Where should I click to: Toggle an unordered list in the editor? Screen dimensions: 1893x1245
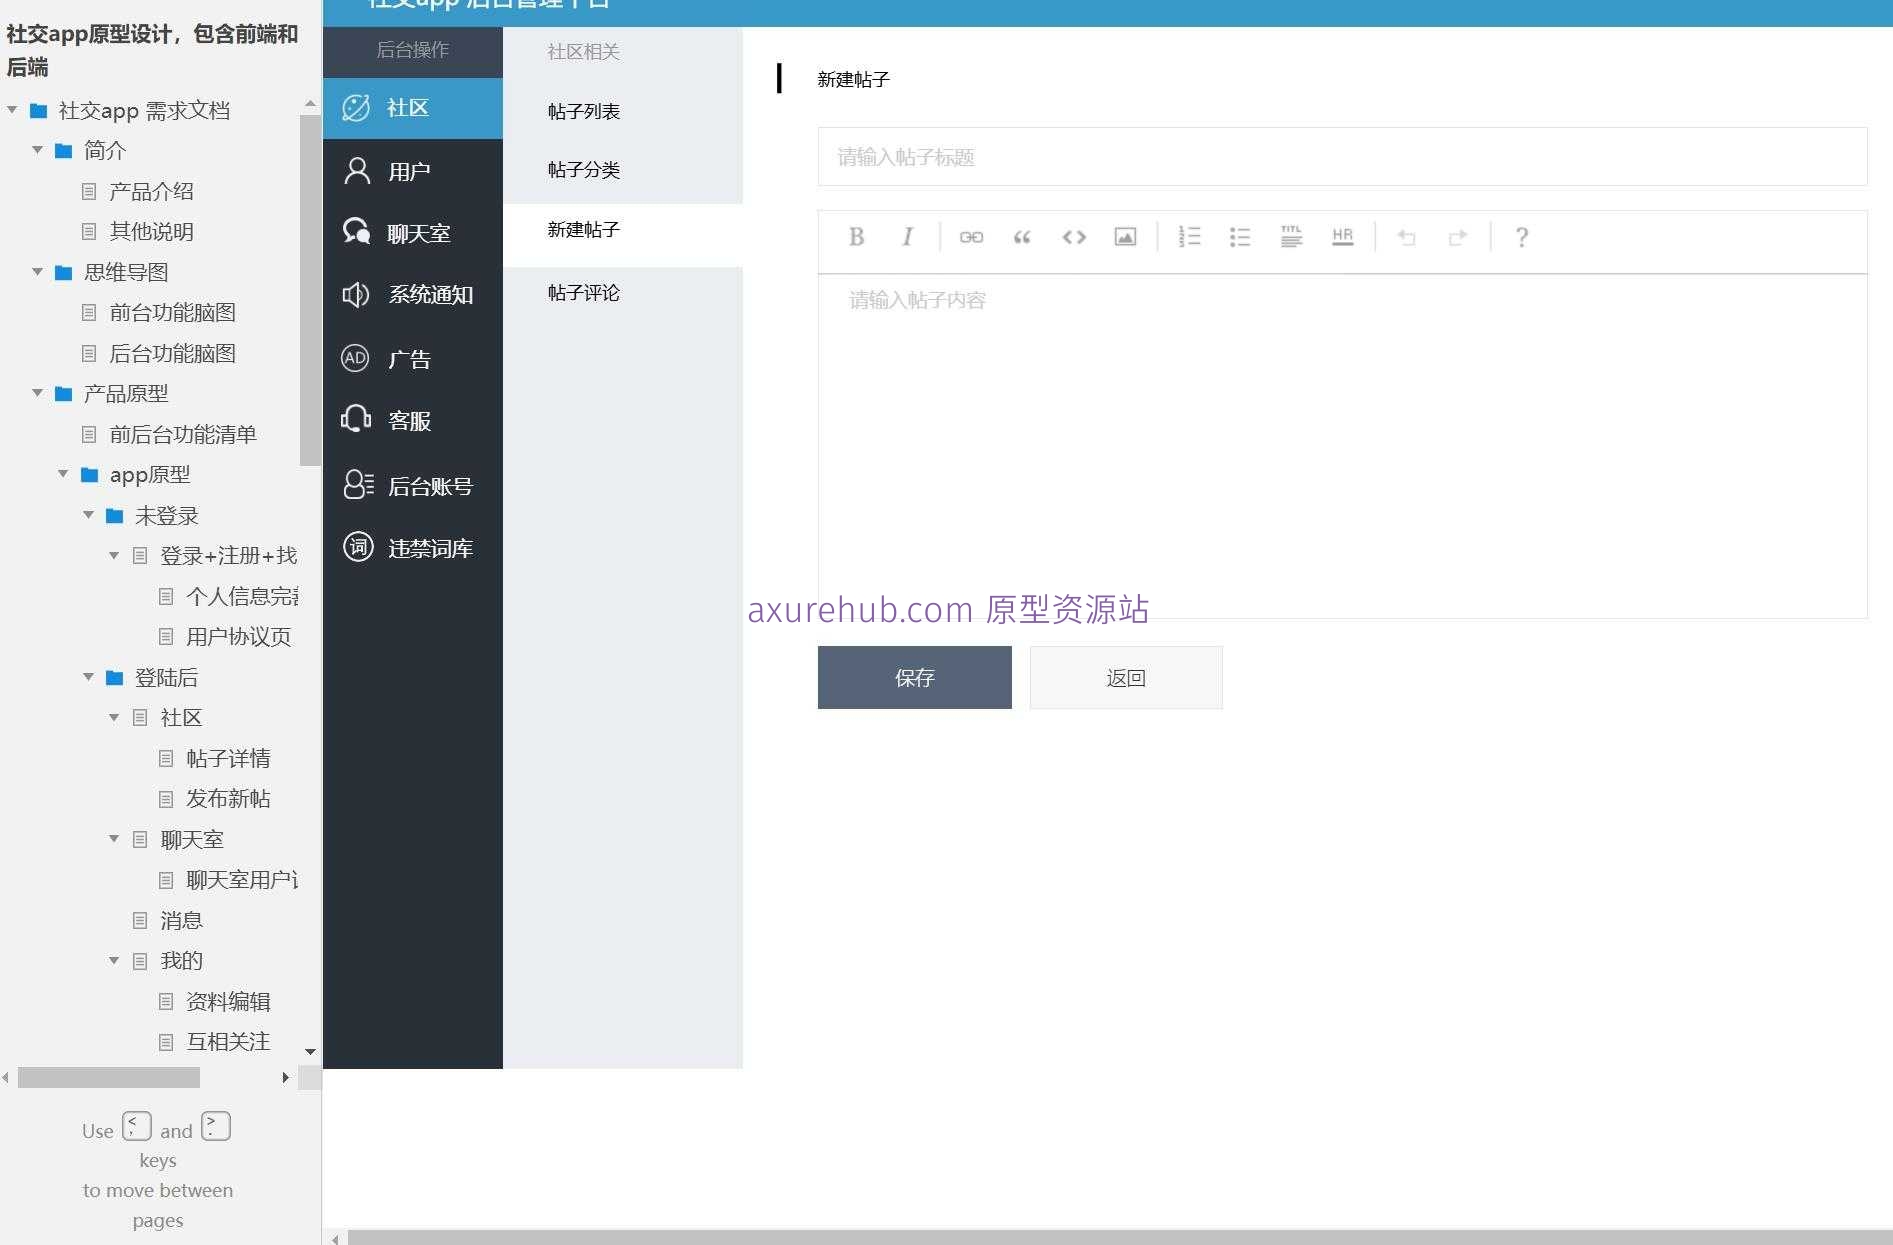click(1239, 237)
